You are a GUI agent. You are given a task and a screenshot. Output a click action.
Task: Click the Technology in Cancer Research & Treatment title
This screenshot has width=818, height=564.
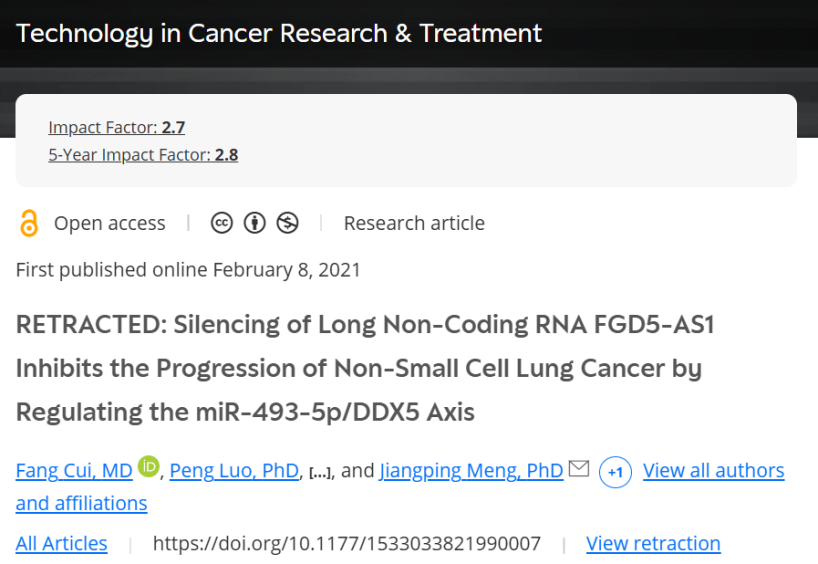(x=279, y=33)
